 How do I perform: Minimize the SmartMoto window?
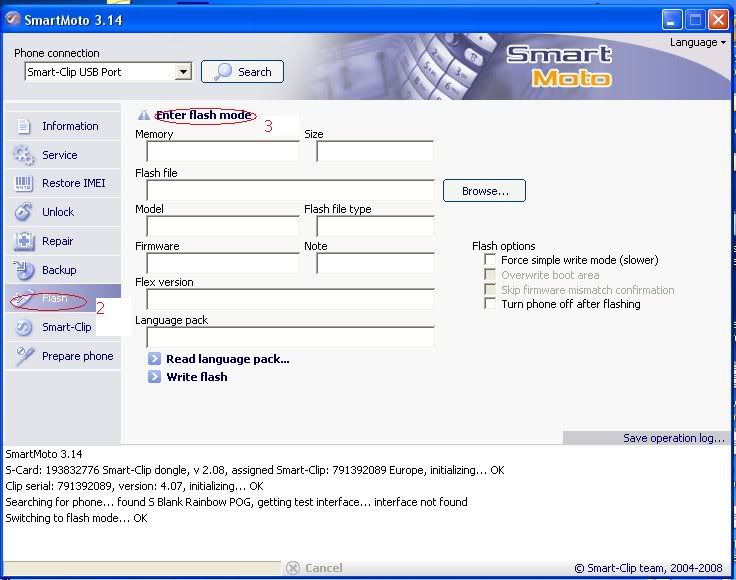[x=672, y=20]
